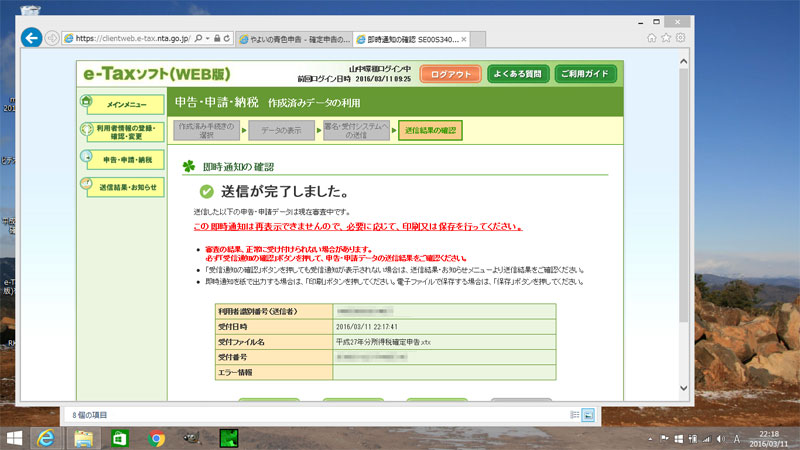The height and width of the screenshot is (450, 800).
Task: Open File Explorer from the taskbar
Action: pos(82,437)
